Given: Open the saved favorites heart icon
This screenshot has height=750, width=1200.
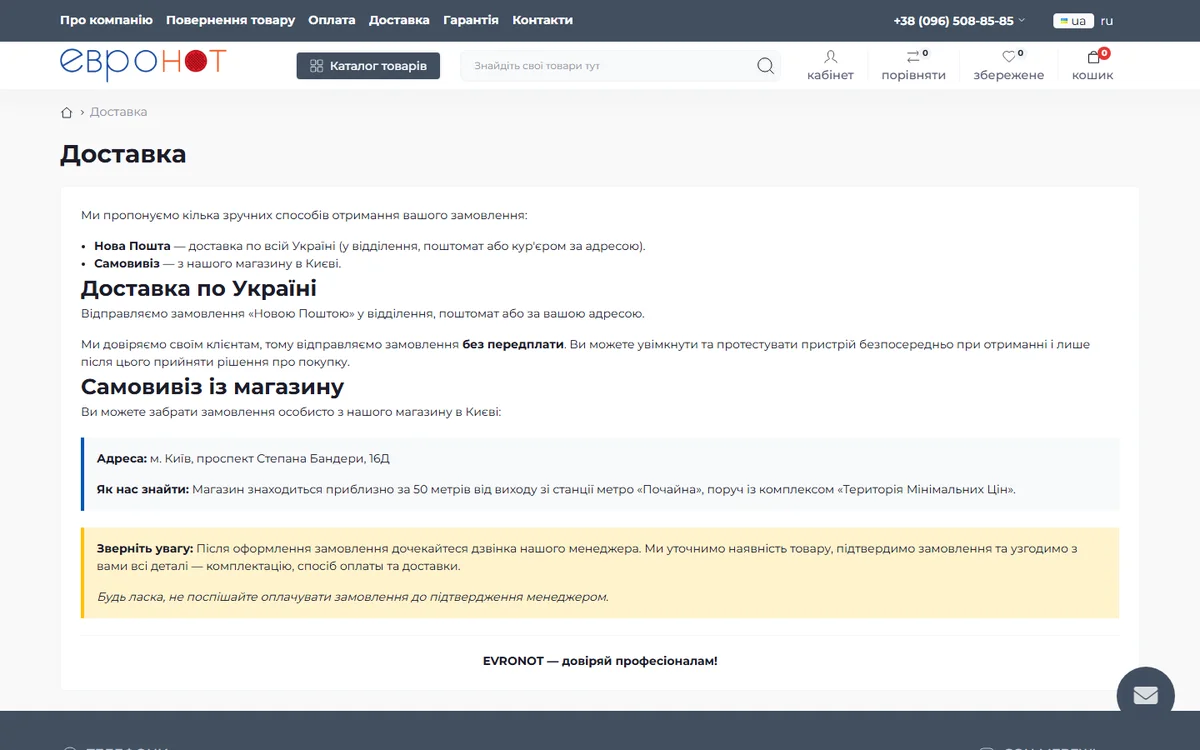Looking at the screenshot, I should [1009, 57].
